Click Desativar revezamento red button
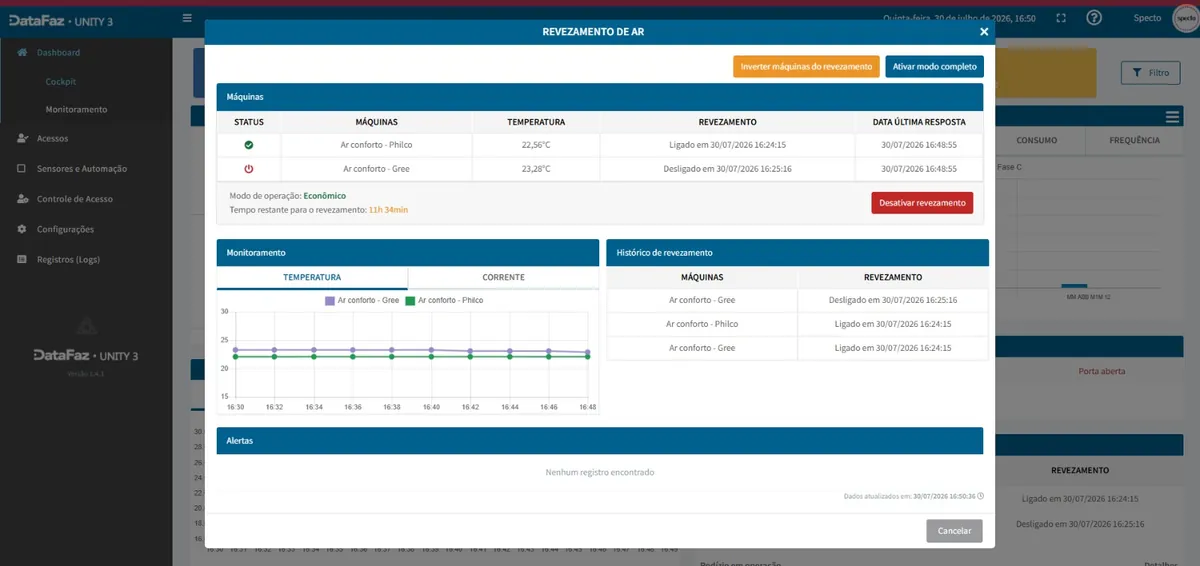 coord(922,203)
